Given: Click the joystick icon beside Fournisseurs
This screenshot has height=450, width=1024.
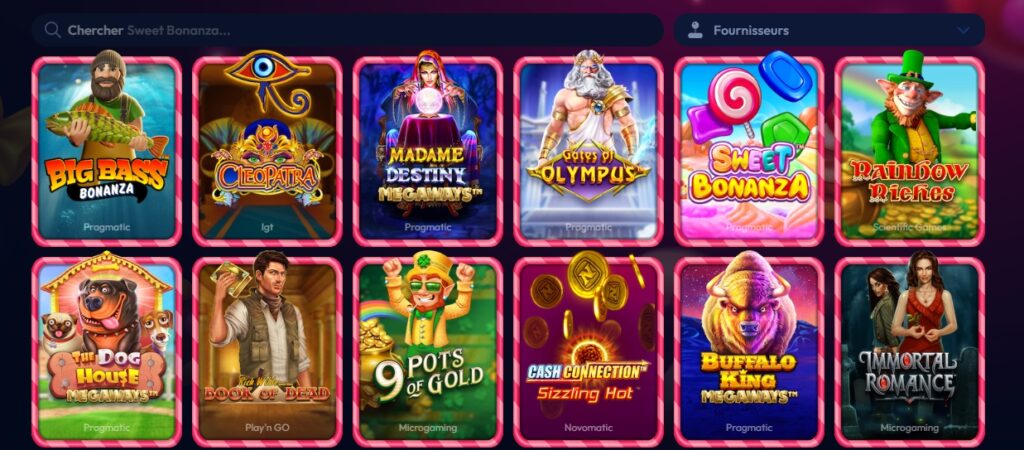Looking at the screenshot, I should [x=696, y=30].
